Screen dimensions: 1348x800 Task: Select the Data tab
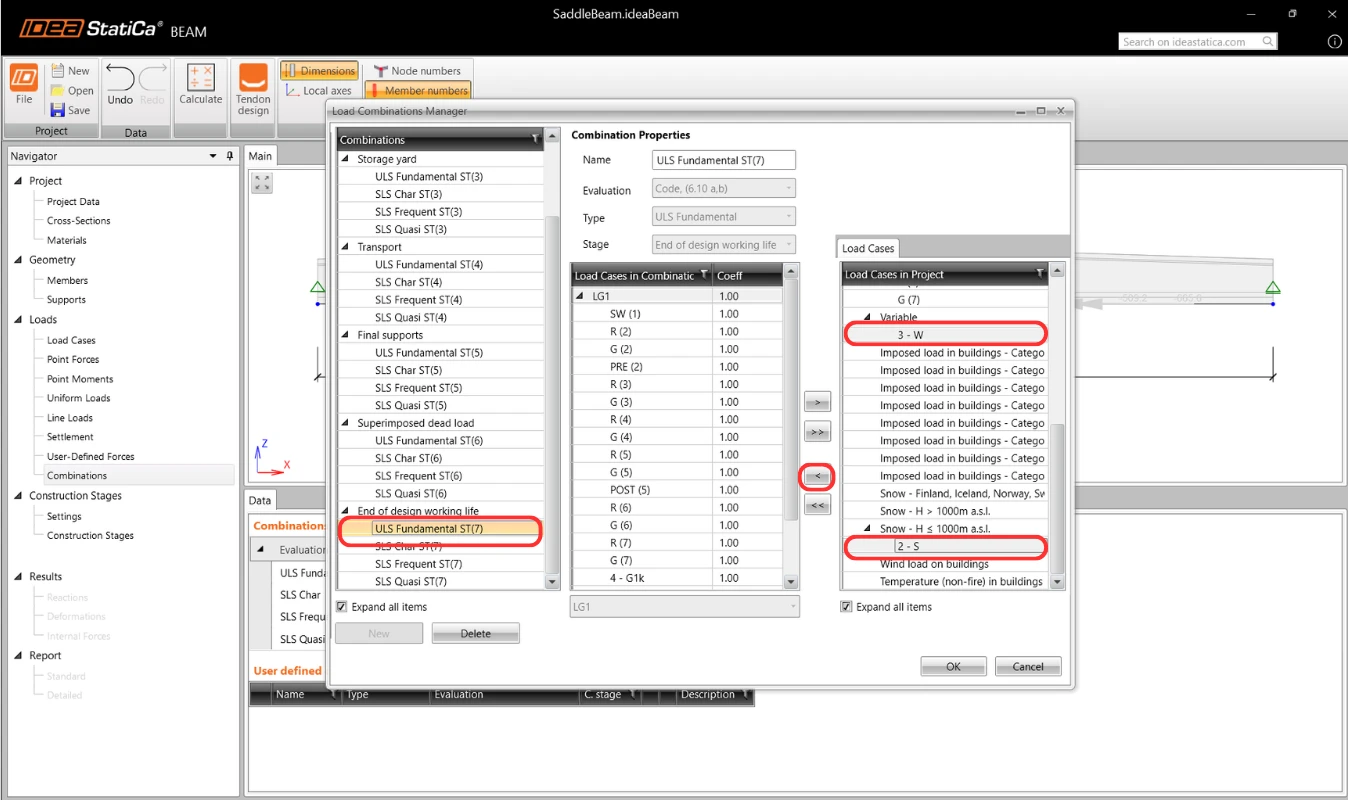coord(260,500)
